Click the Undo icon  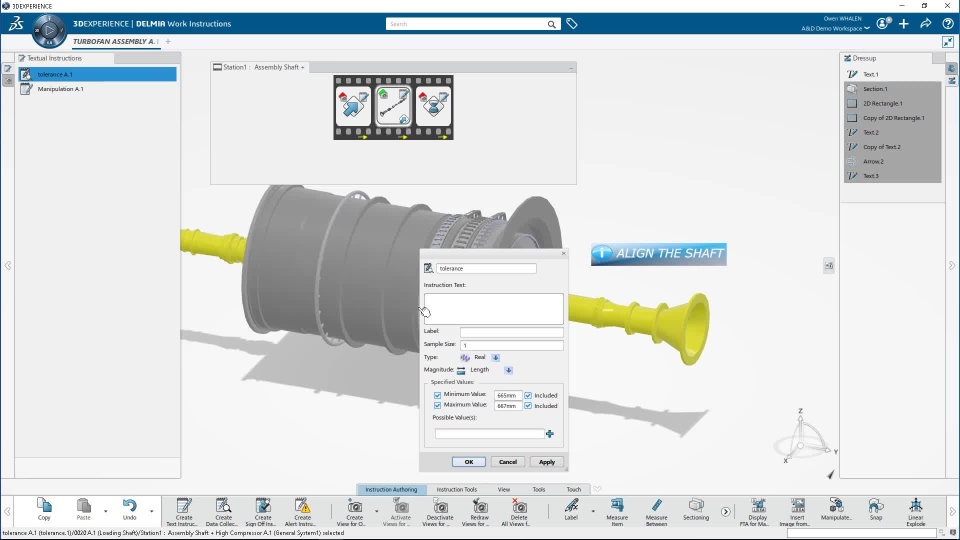(129, 506)
